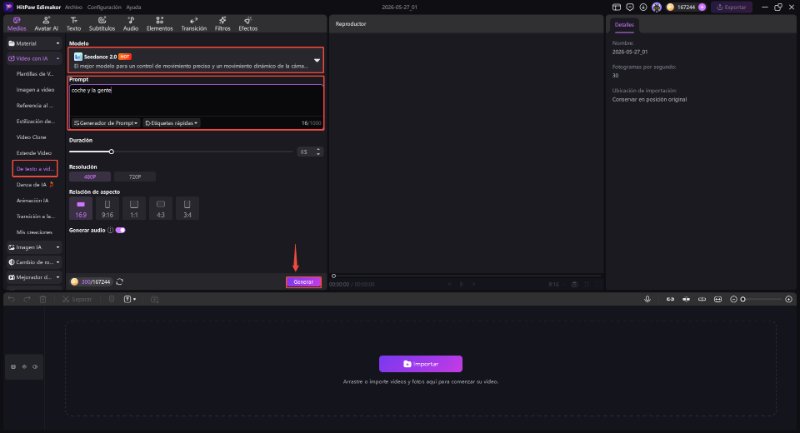
Task: Select 9:16 aspect ratio
Action: (107, 209)
